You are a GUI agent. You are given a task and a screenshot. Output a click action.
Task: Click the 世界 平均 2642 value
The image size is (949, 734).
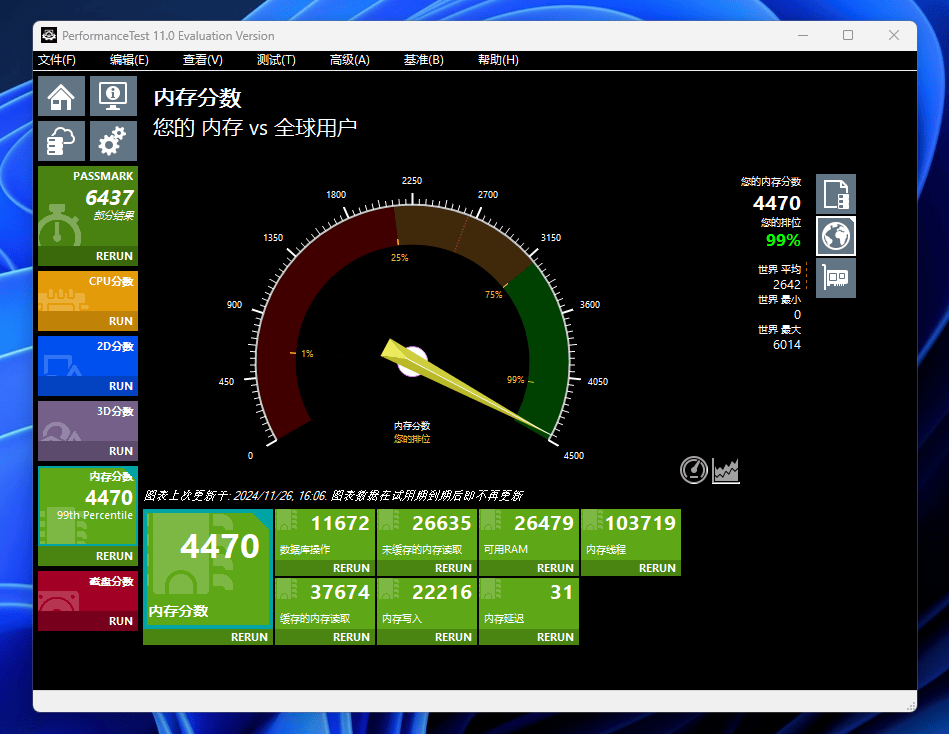[x=787, y=284]
